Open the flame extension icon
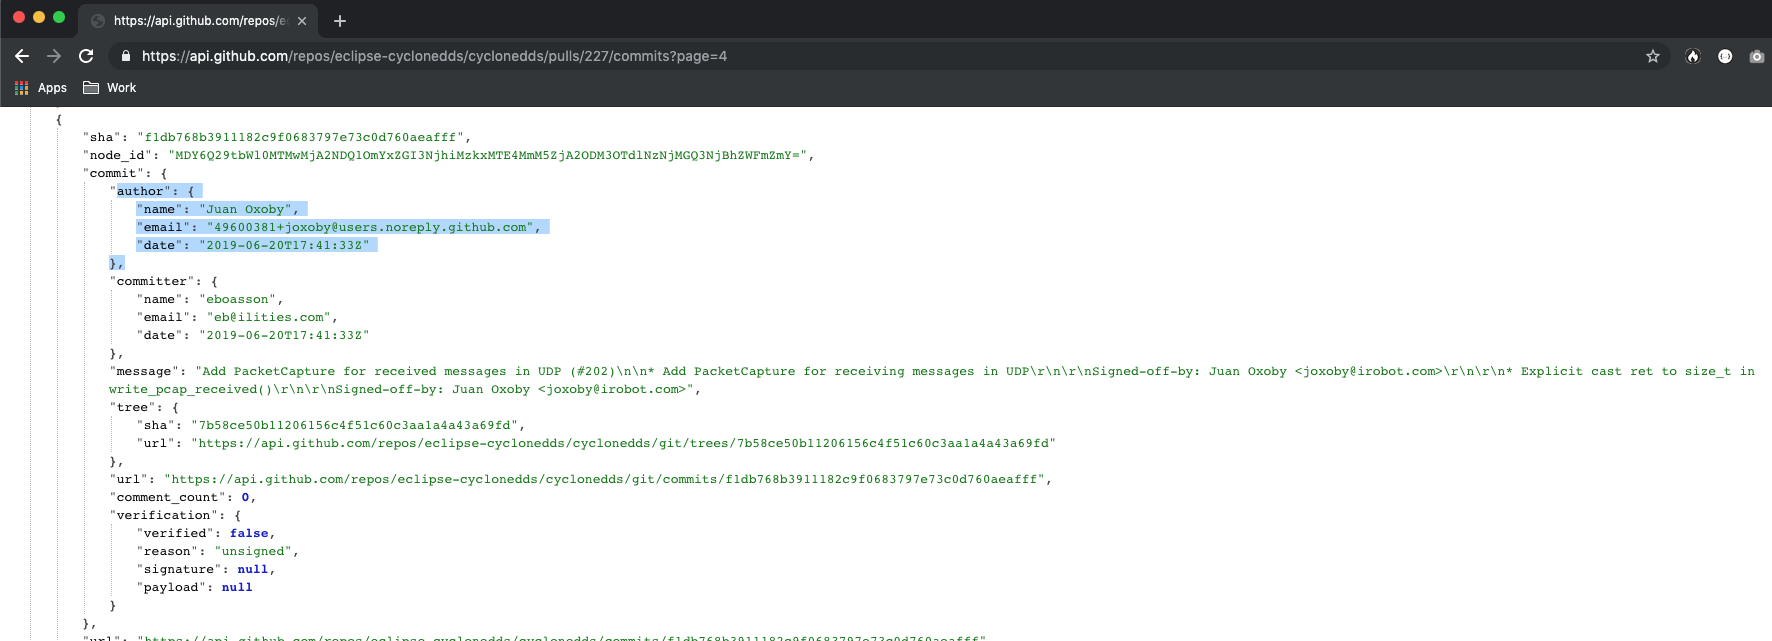 coord(1693,56)
